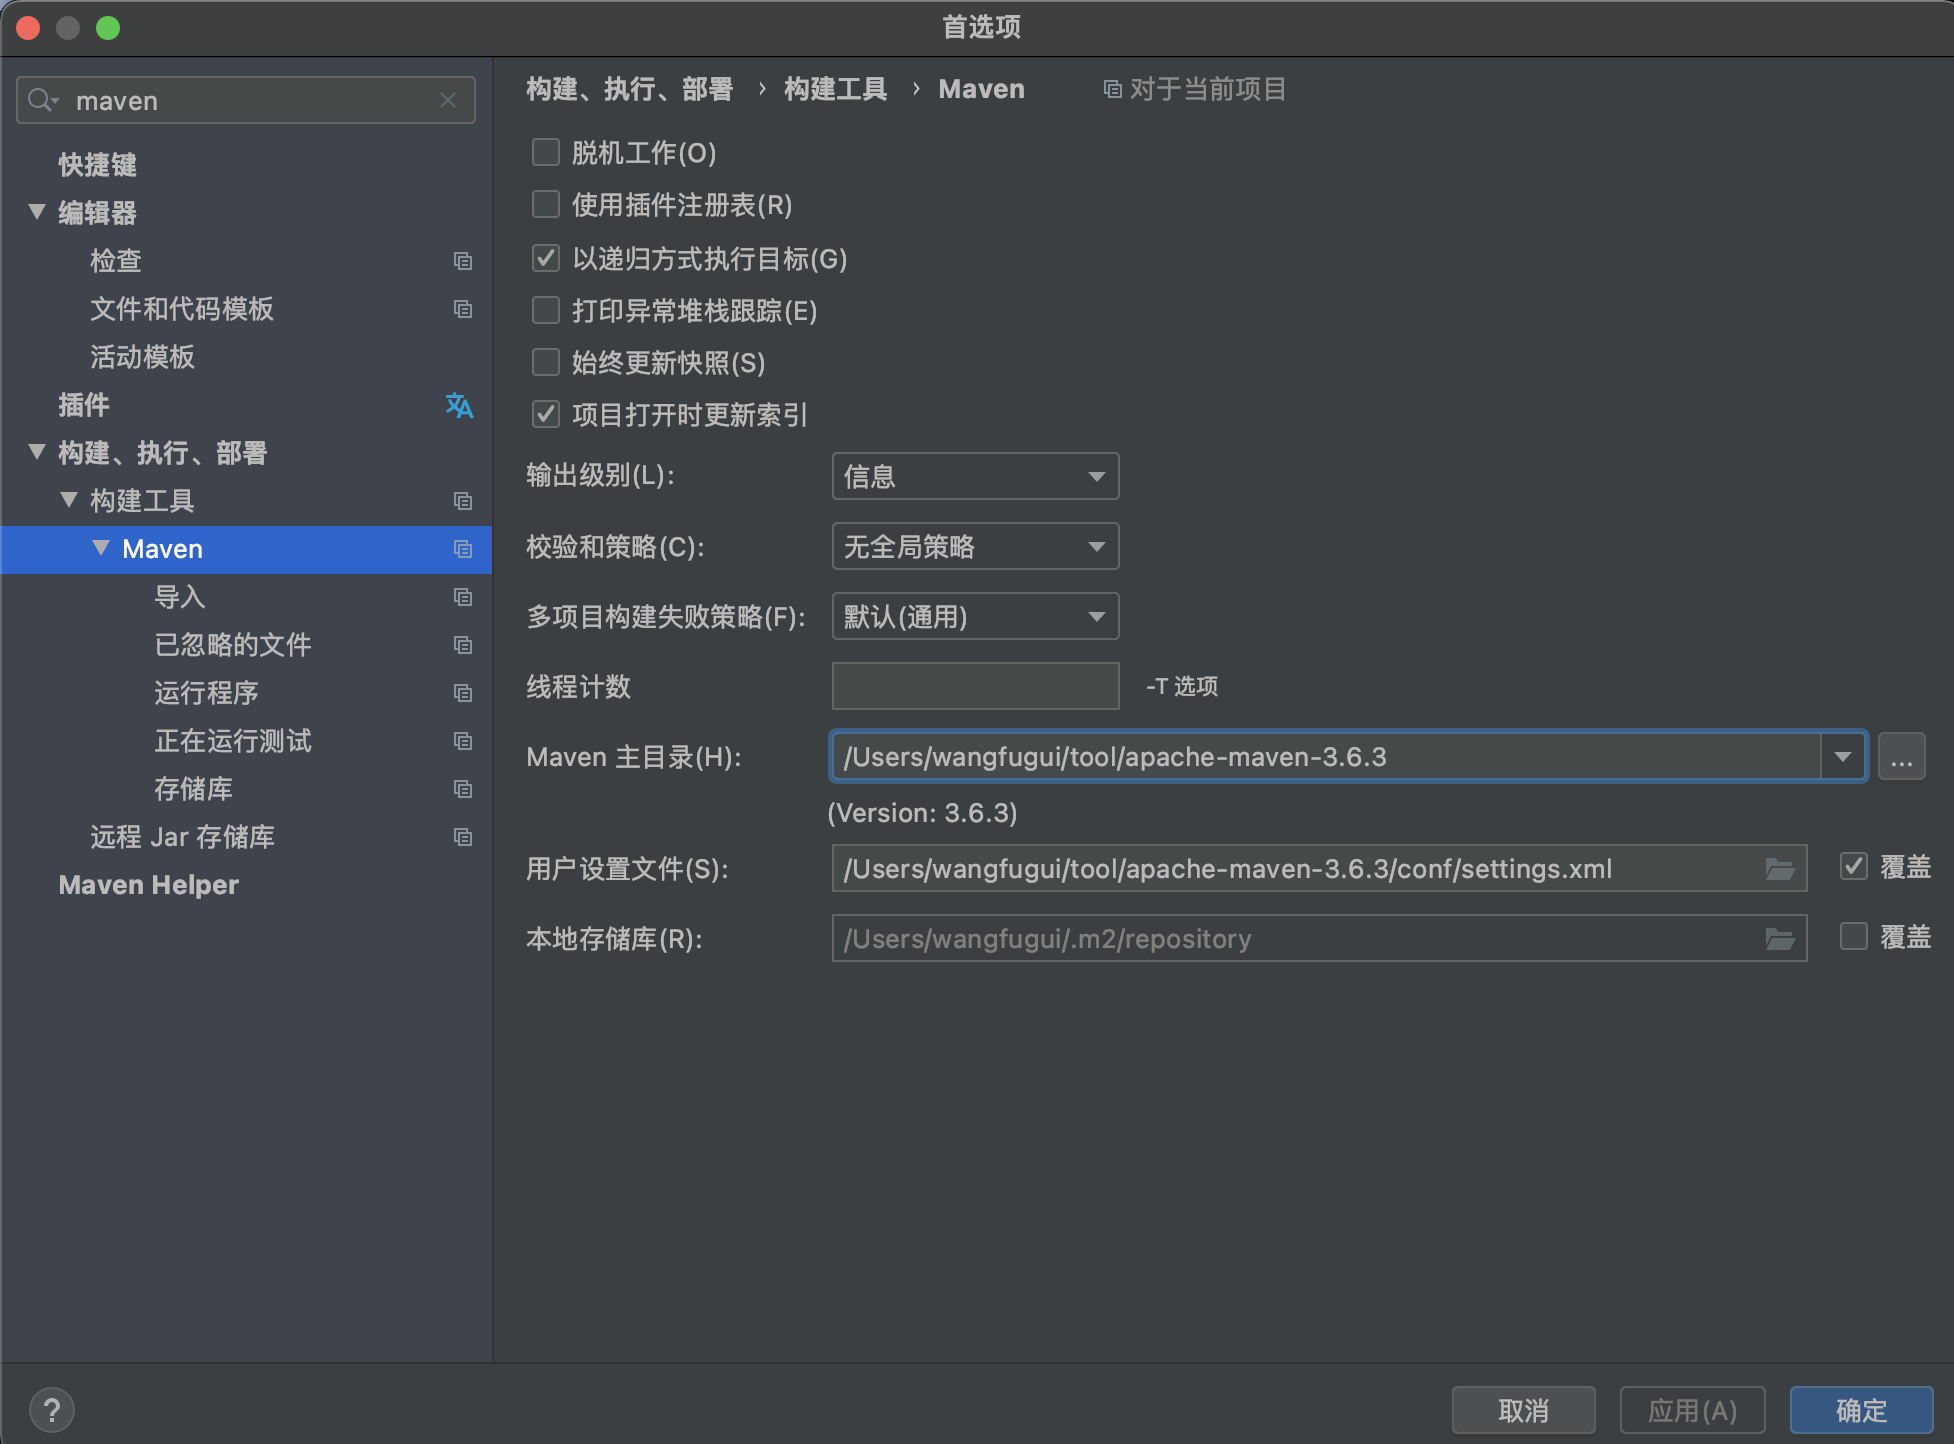This screenshot has width=1954, height=1444.
Task: Uncheck 以递归方式执行目标(G)
Action: click(545, 258)
